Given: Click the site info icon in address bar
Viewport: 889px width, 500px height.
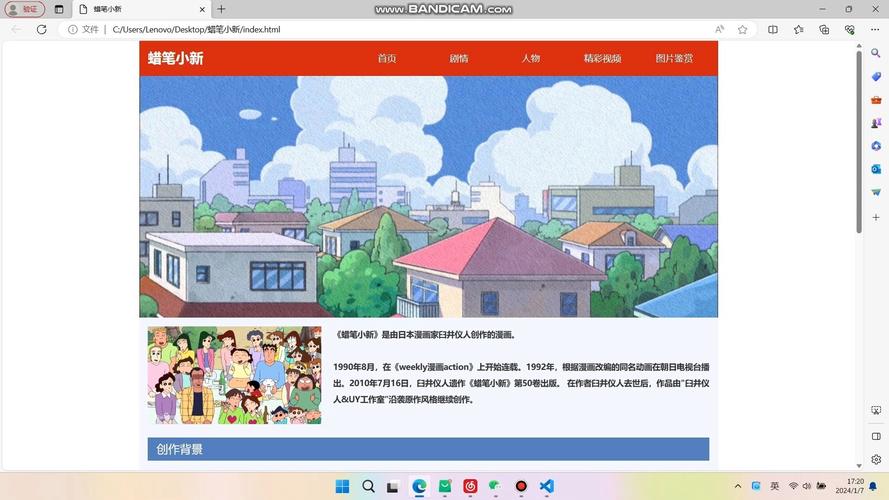Looking at the screenshot, I should point(73,29).
